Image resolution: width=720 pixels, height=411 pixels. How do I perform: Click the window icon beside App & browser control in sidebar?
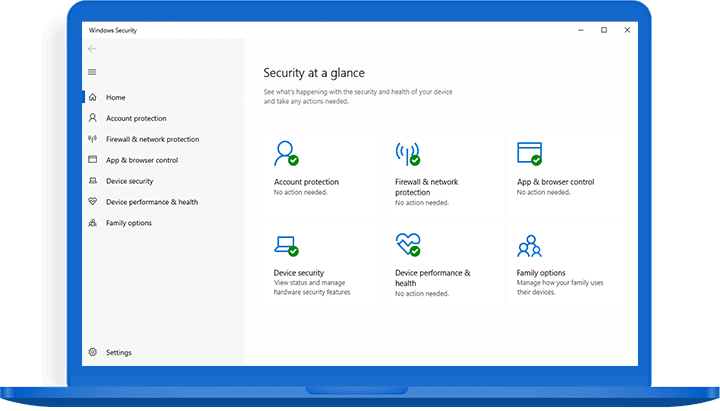(x=93, y=159)
